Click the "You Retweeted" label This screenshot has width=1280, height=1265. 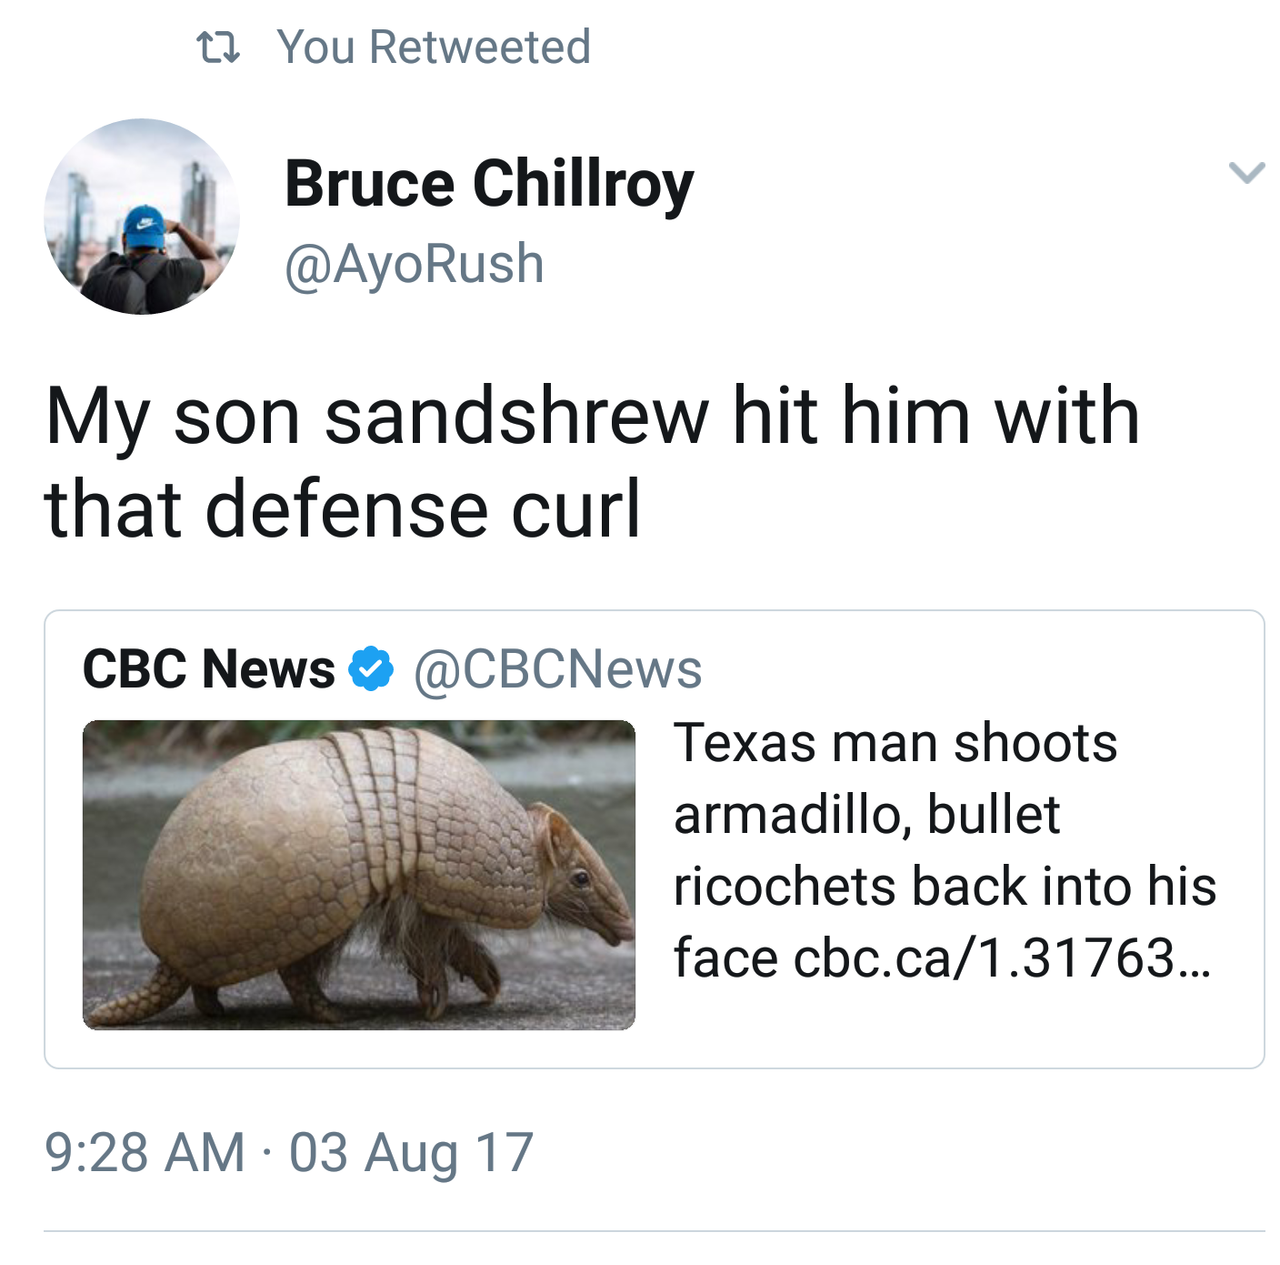click(x=433, y=47)
